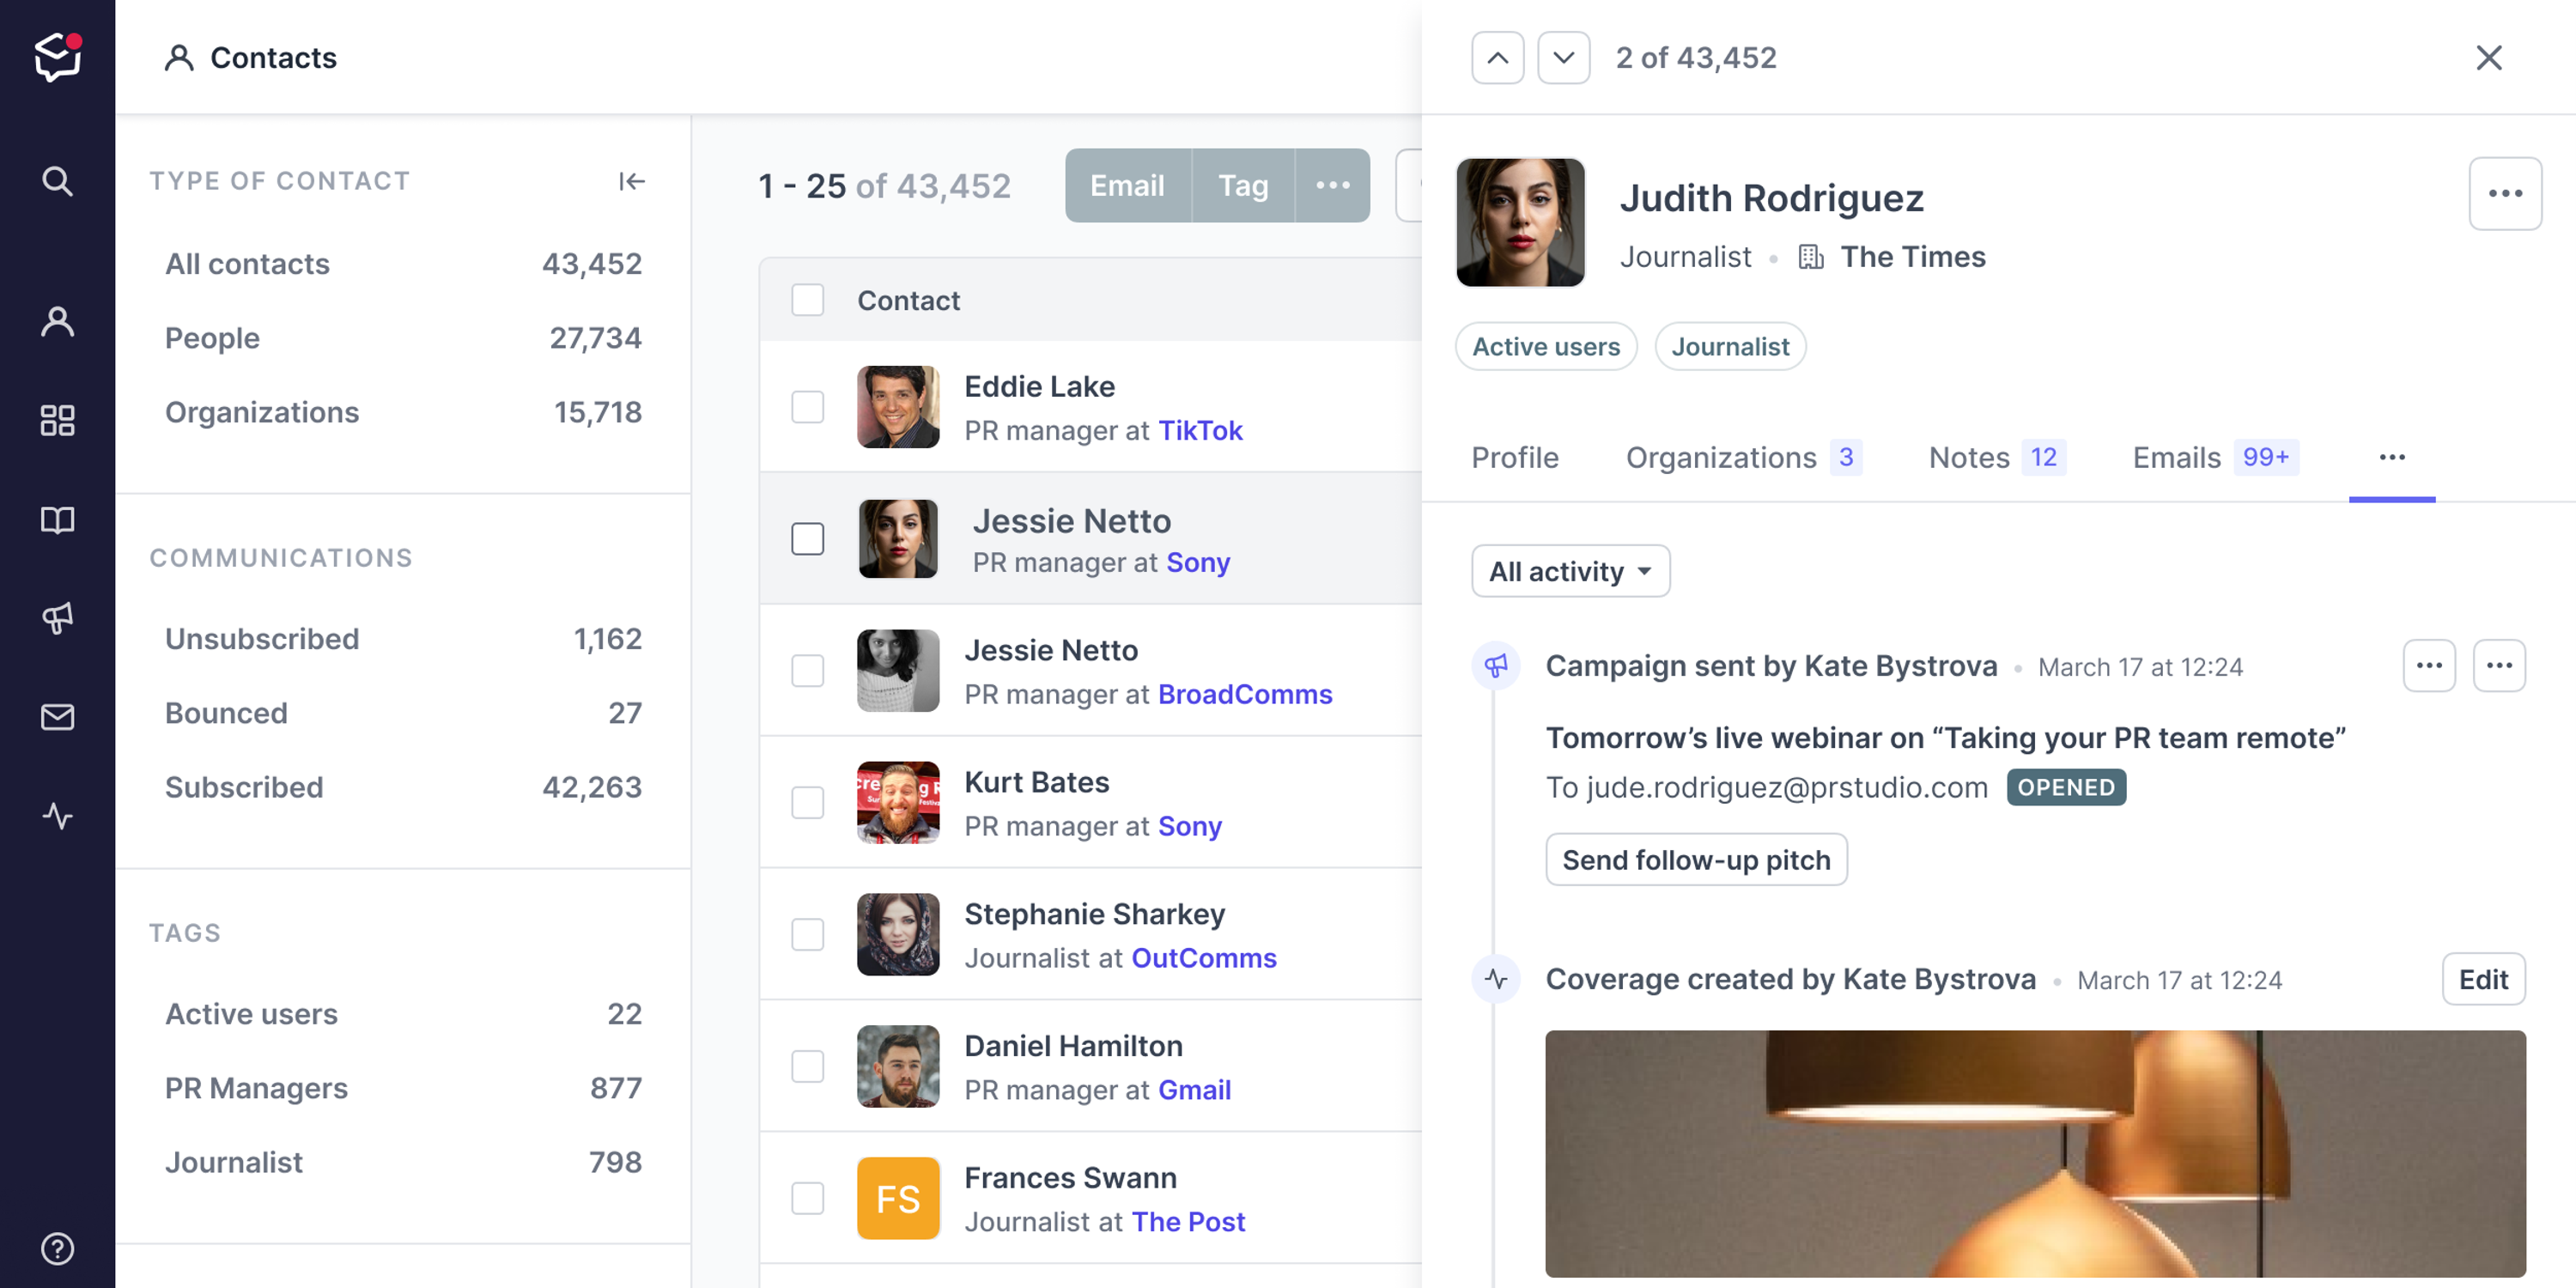This screenshot has width=2576, height=1288.
Task: Filter by Bounced communications
Action: pos(226,713)
